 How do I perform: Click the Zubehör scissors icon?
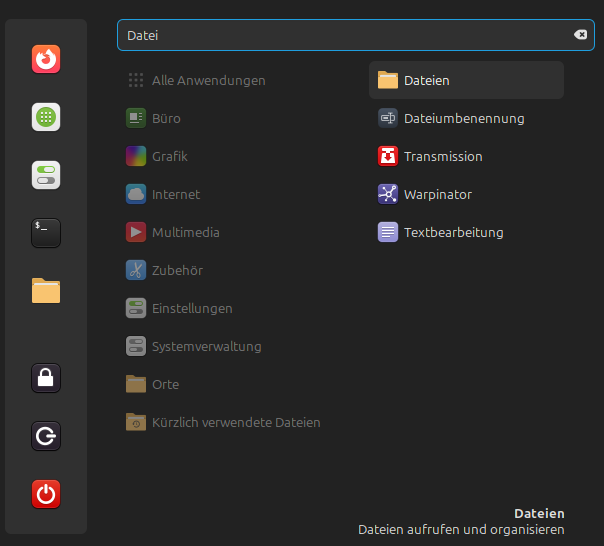click(136, 270)
